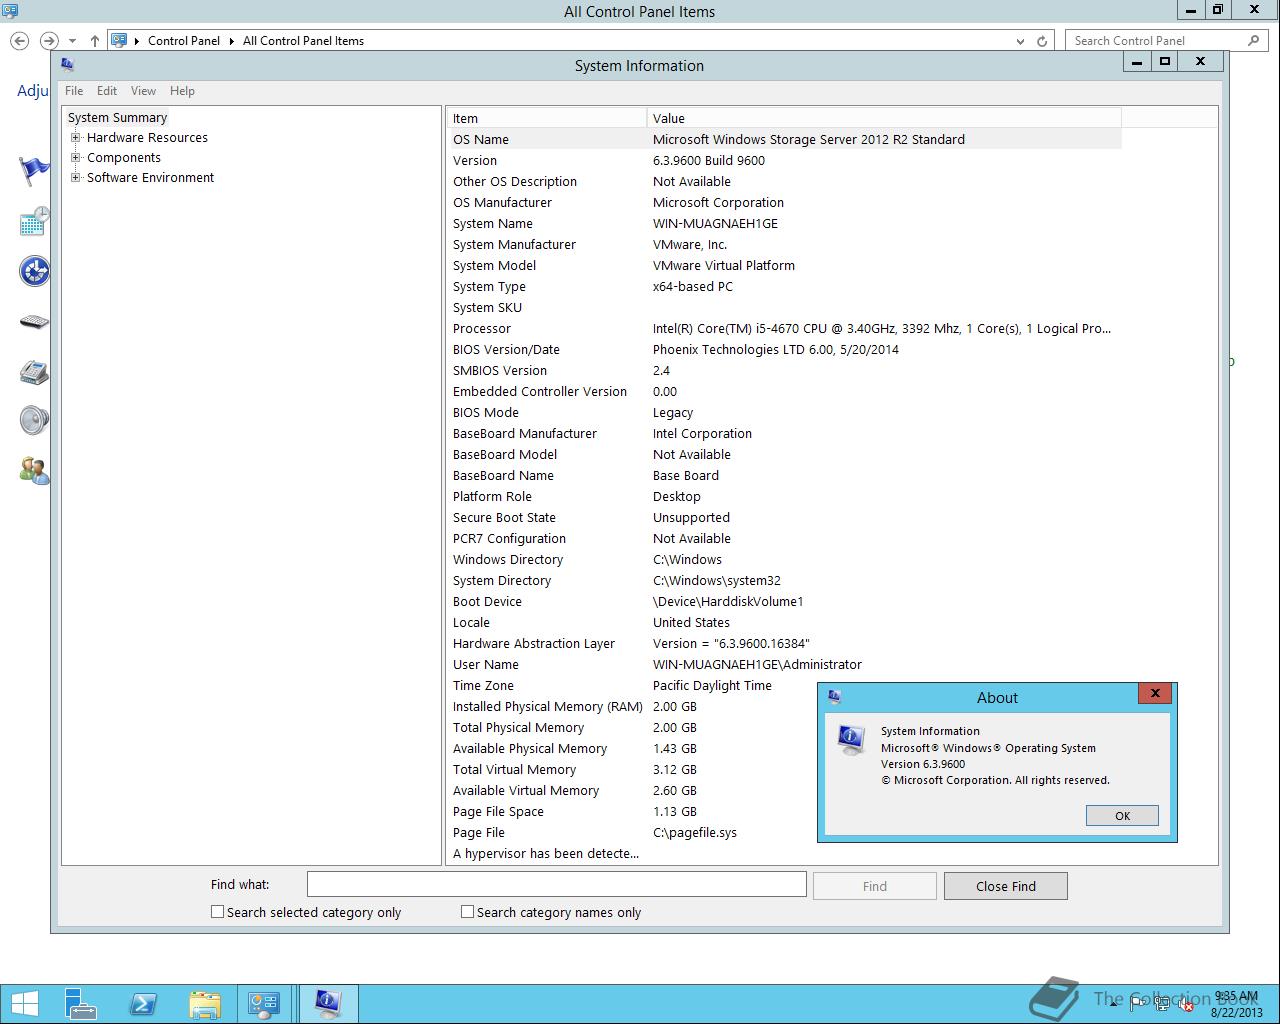
Task: Open the Help menu
Action: coord(182,90)
